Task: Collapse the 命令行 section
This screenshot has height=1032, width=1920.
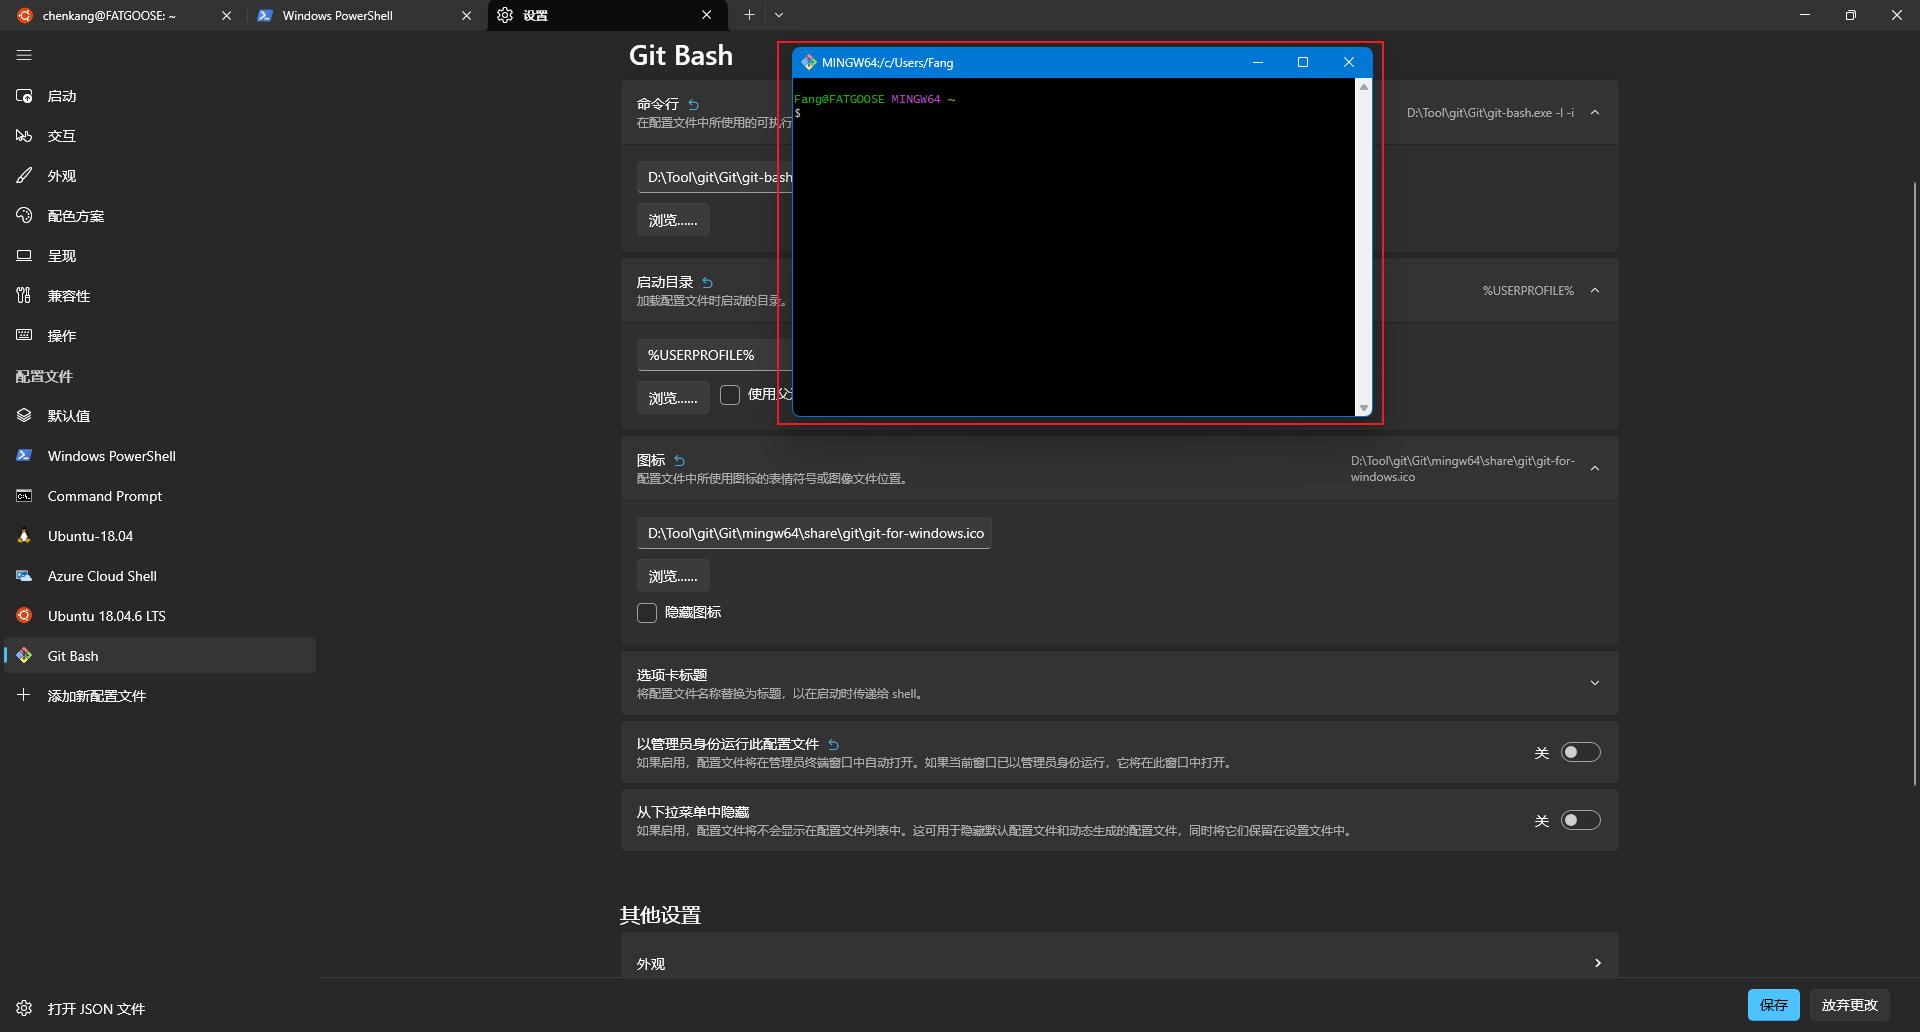Action: click(1595, 112)
